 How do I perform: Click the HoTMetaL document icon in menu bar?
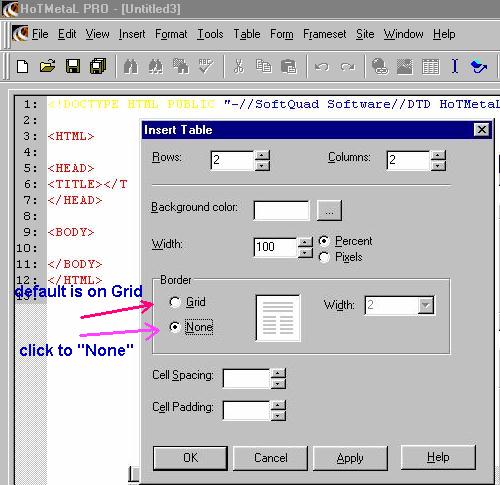(x=20, y=34)
